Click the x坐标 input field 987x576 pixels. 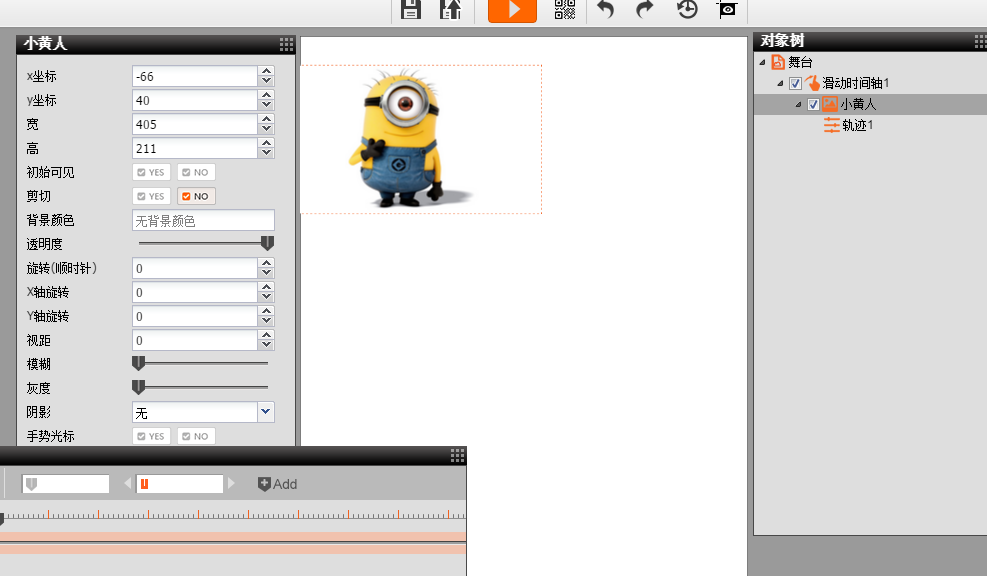click(195, 76)
